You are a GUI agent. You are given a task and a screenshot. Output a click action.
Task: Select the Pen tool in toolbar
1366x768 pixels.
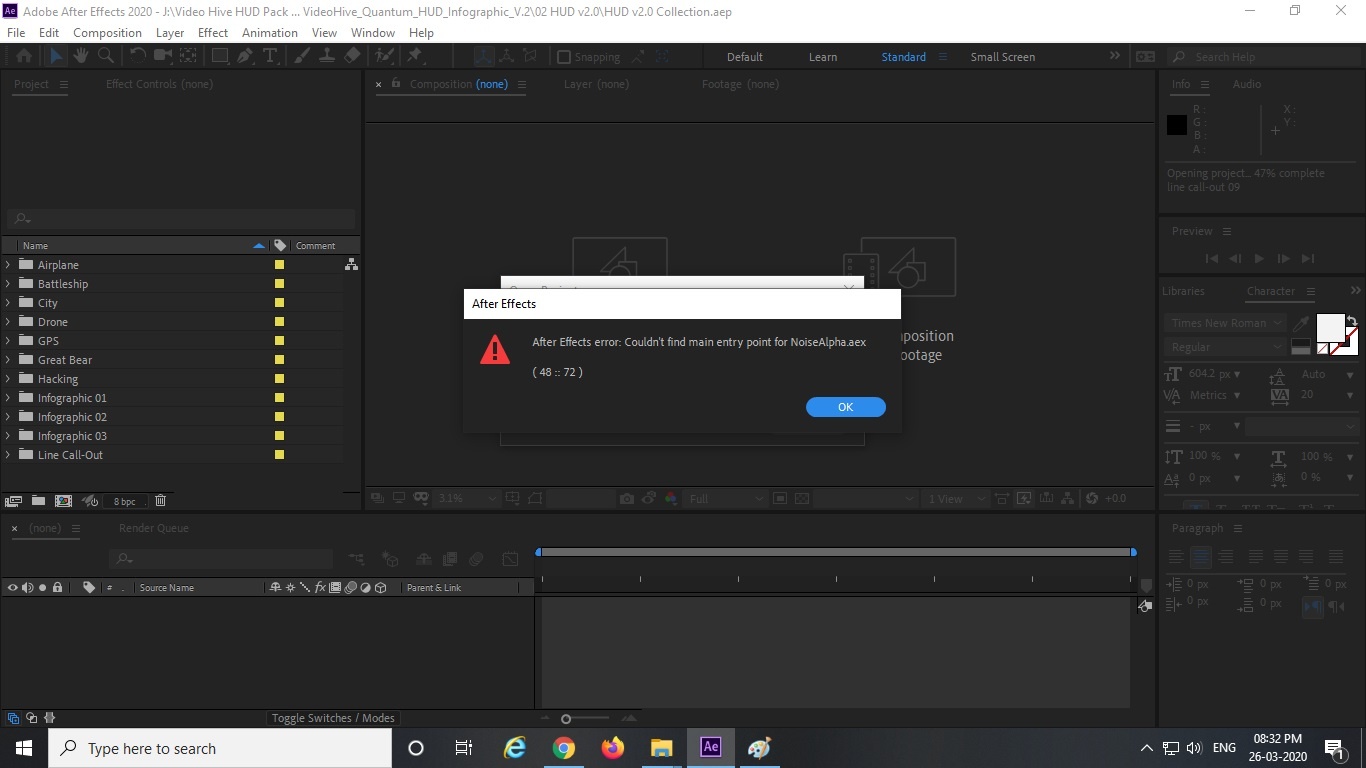[245, 56]
